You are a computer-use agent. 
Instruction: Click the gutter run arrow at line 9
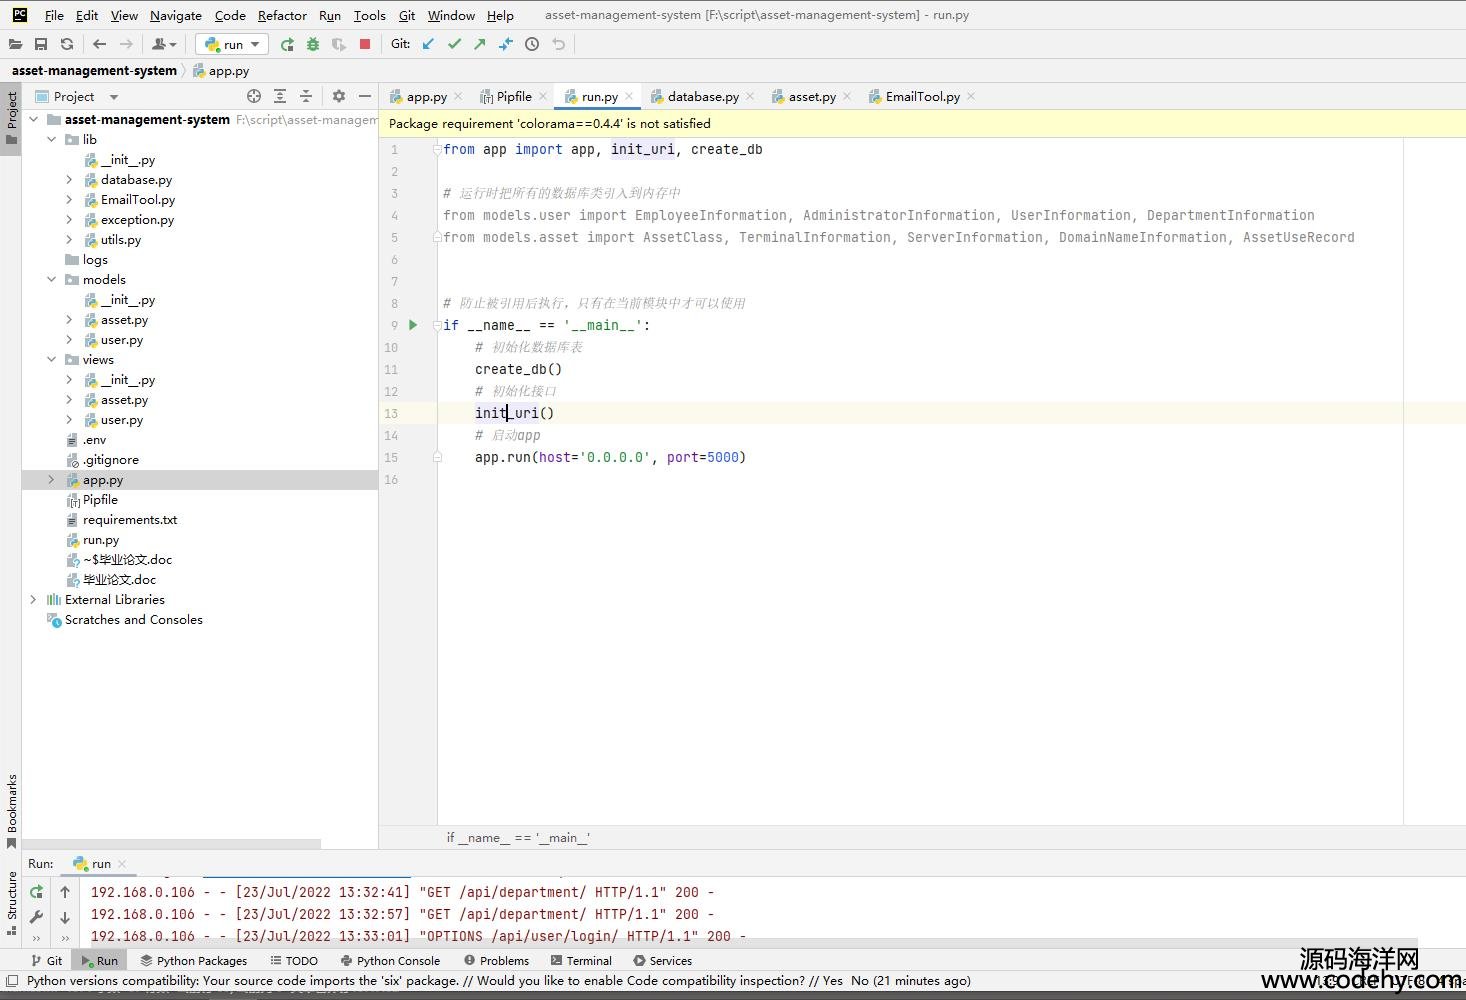413,325
